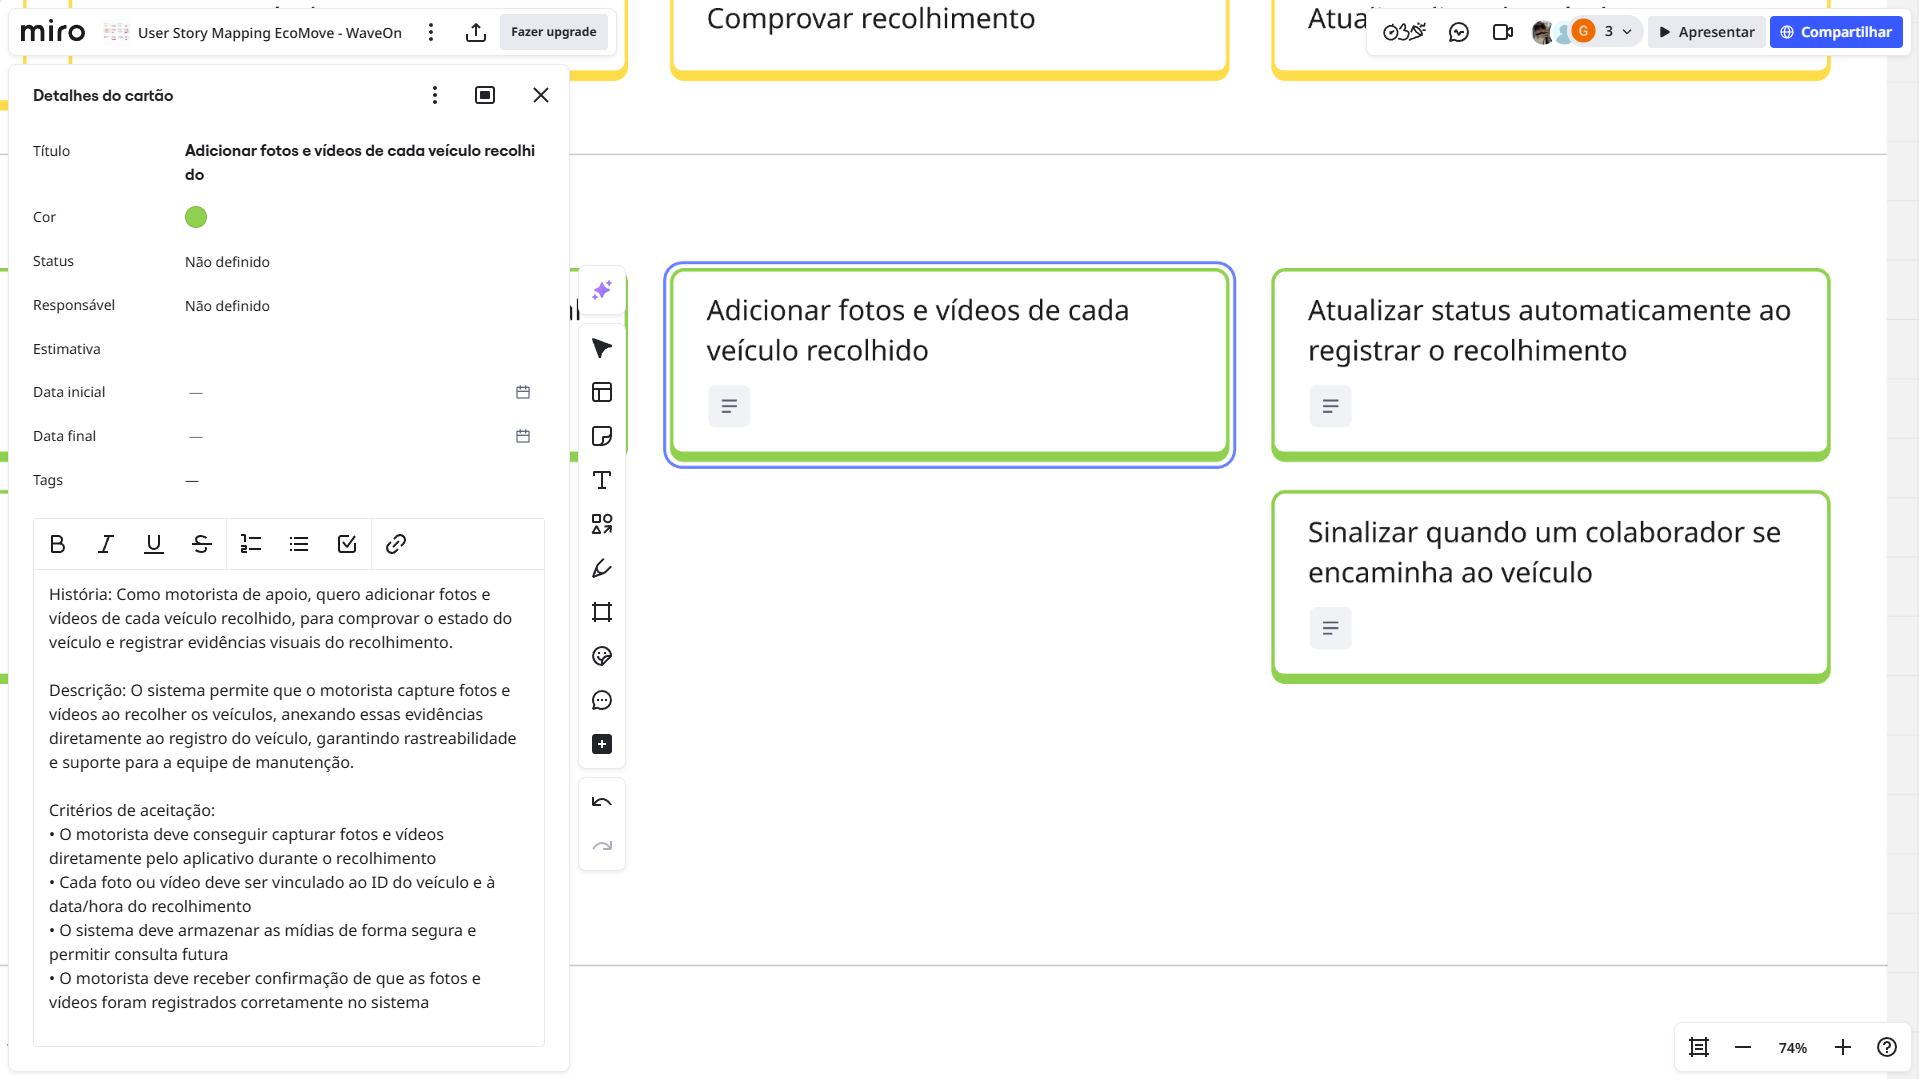Expand the collaborators list chevron
The width and height of the screenshot is (1919, 1079).
click(x=1627, y=32)
